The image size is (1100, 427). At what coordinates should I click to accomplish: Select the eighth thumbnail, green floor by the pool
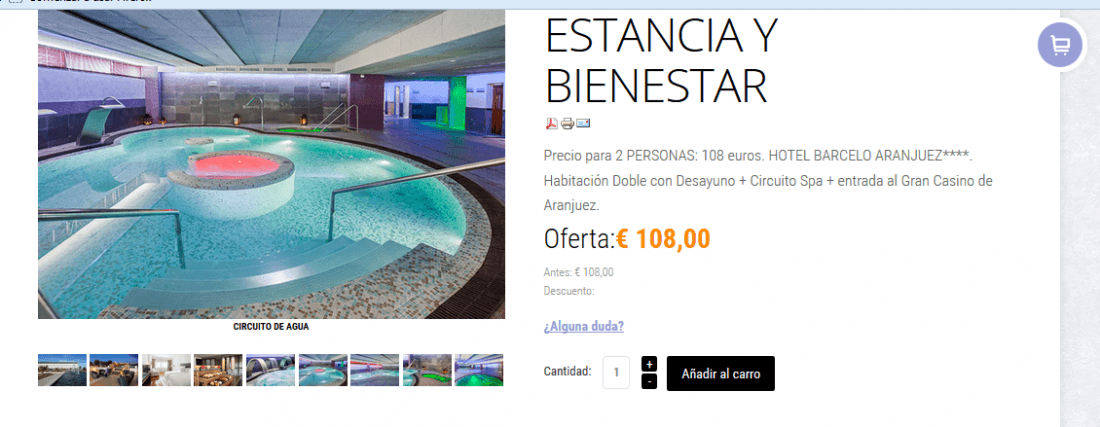(427, 370)
